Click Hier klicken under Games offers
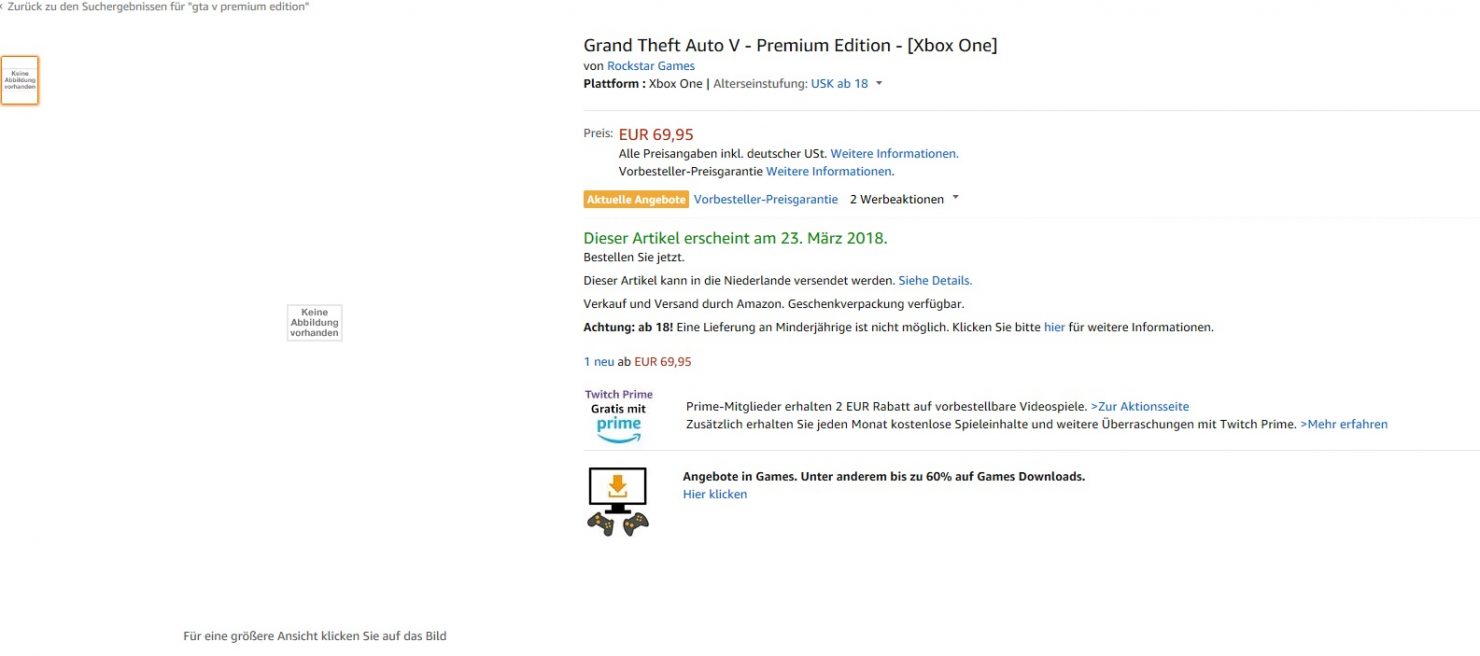 coord(715,494)
